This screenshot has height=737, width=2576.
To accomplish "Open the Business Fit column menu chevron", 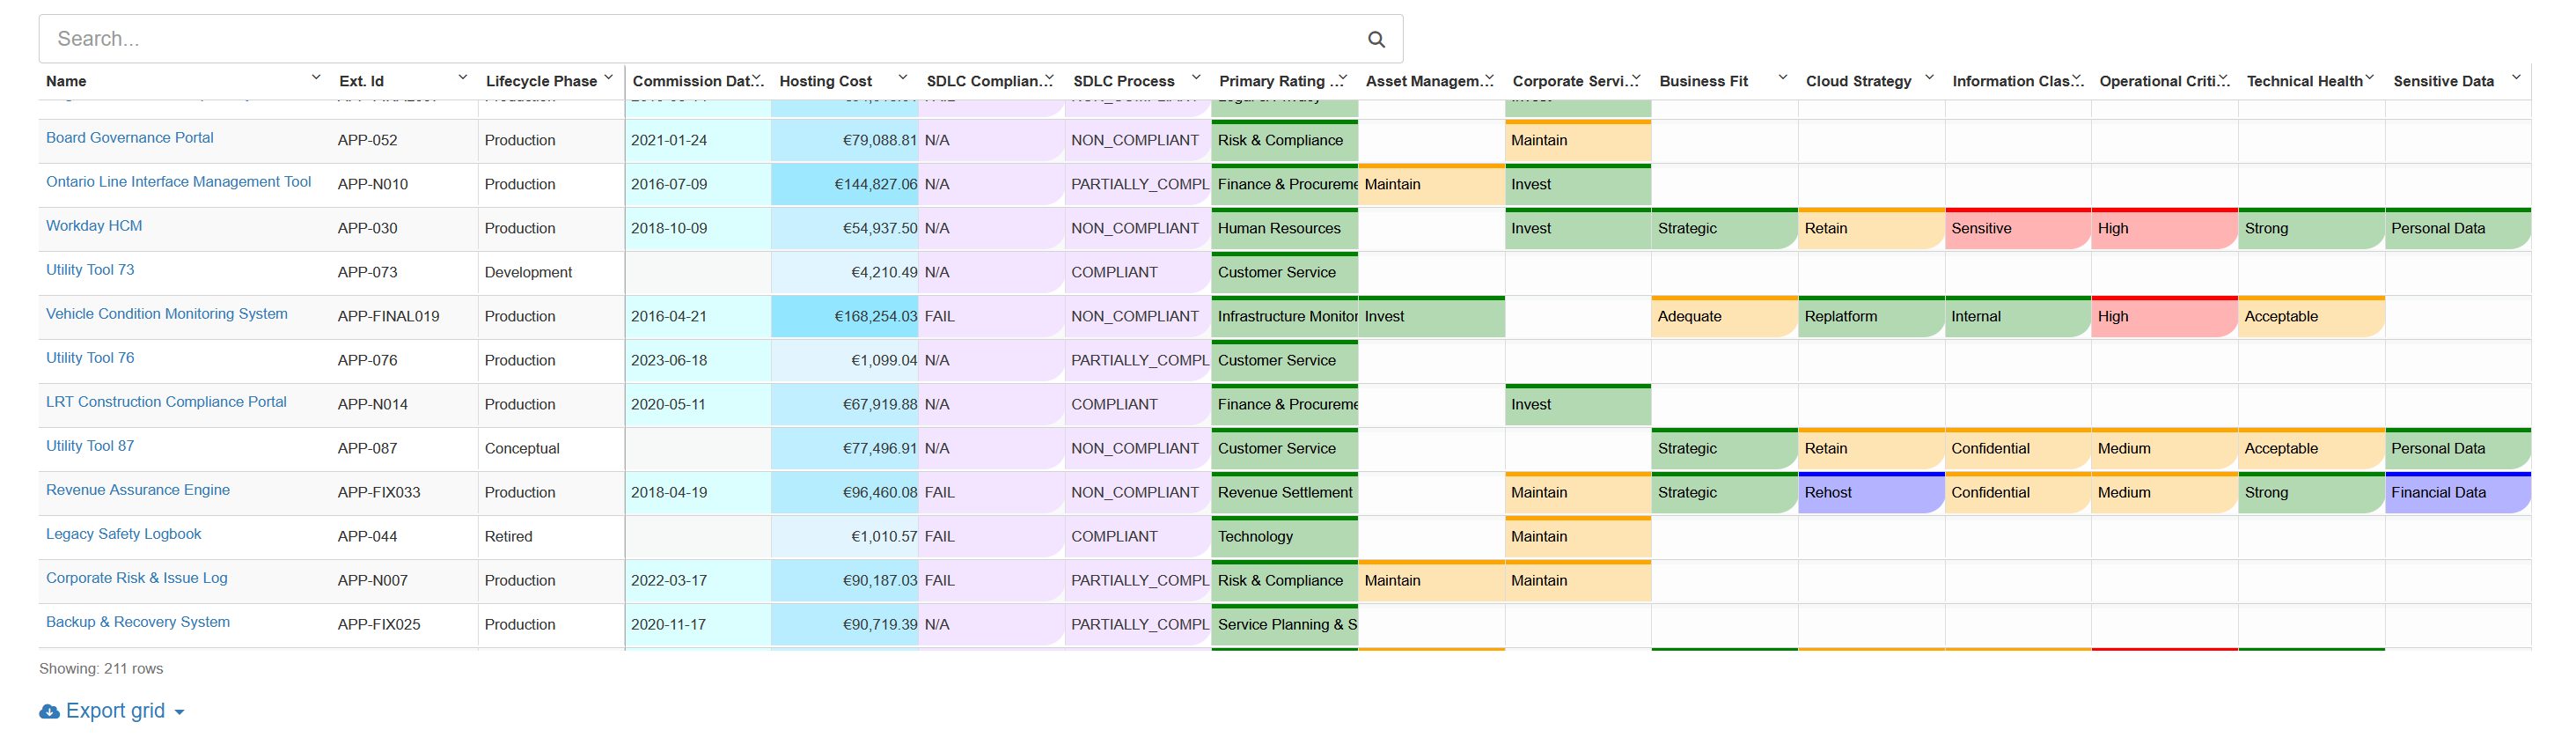I will pyautogui.click(x=1782, y=77).
